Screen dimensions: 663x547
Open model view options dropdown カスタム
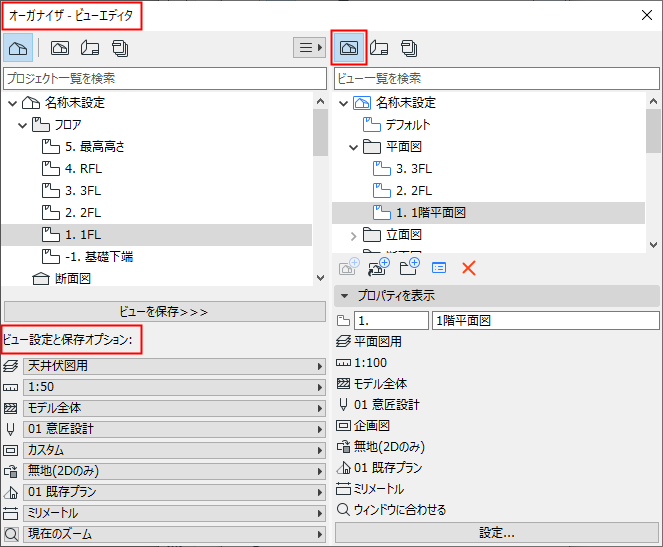click(174, 450)
